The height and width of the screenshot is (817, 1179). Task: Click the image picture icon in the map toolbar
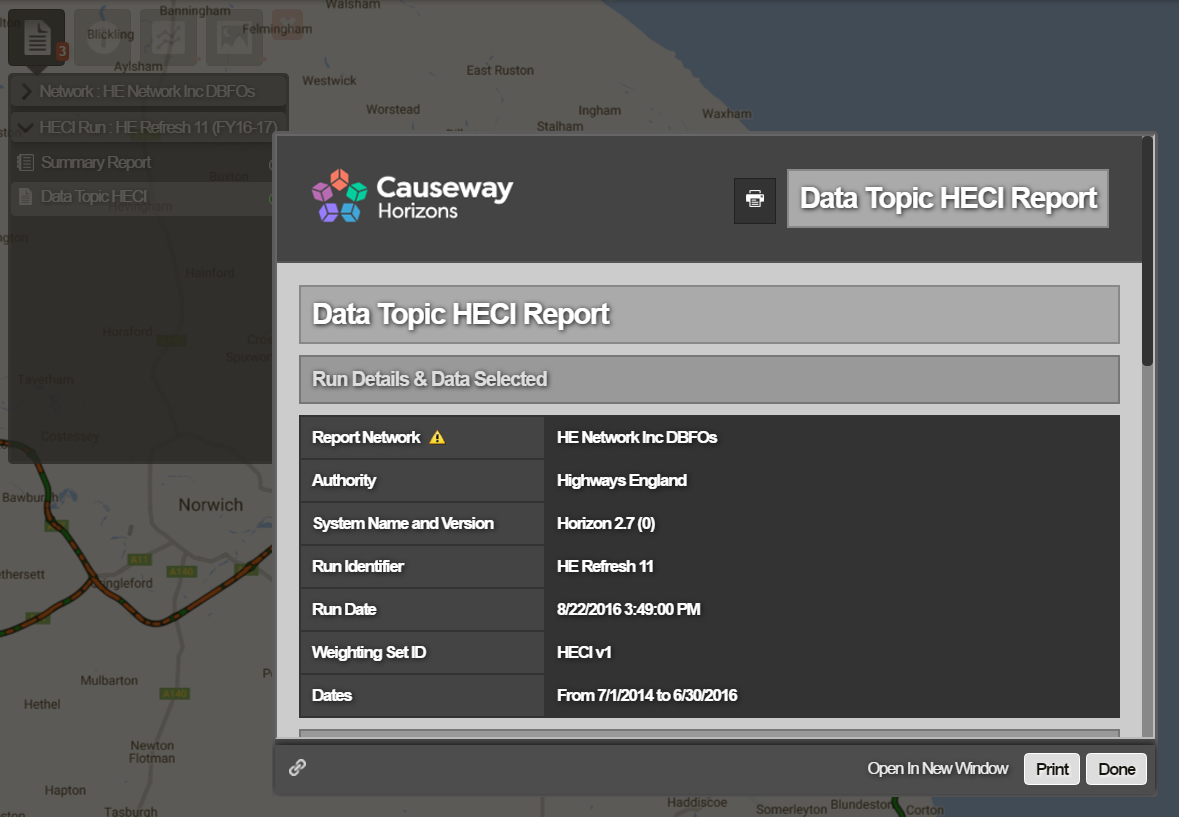[235, 37]
